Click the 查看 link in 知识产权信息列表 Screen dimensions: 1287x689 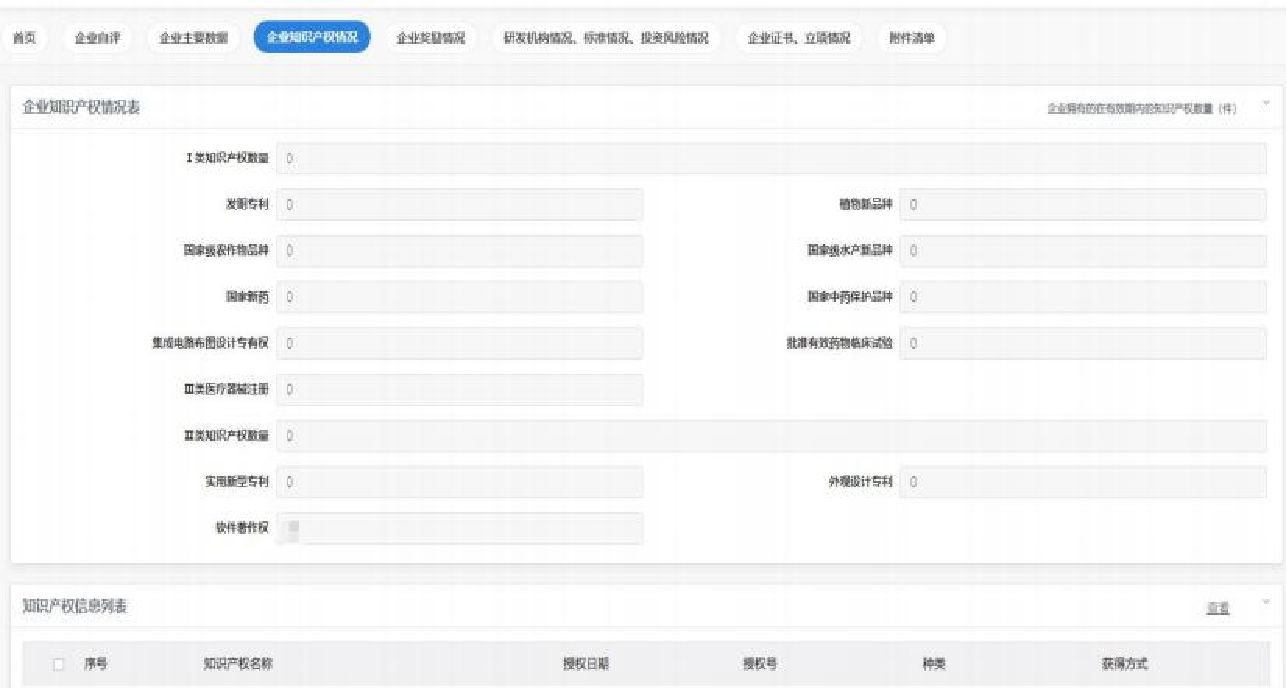(x=1218, y=608)
